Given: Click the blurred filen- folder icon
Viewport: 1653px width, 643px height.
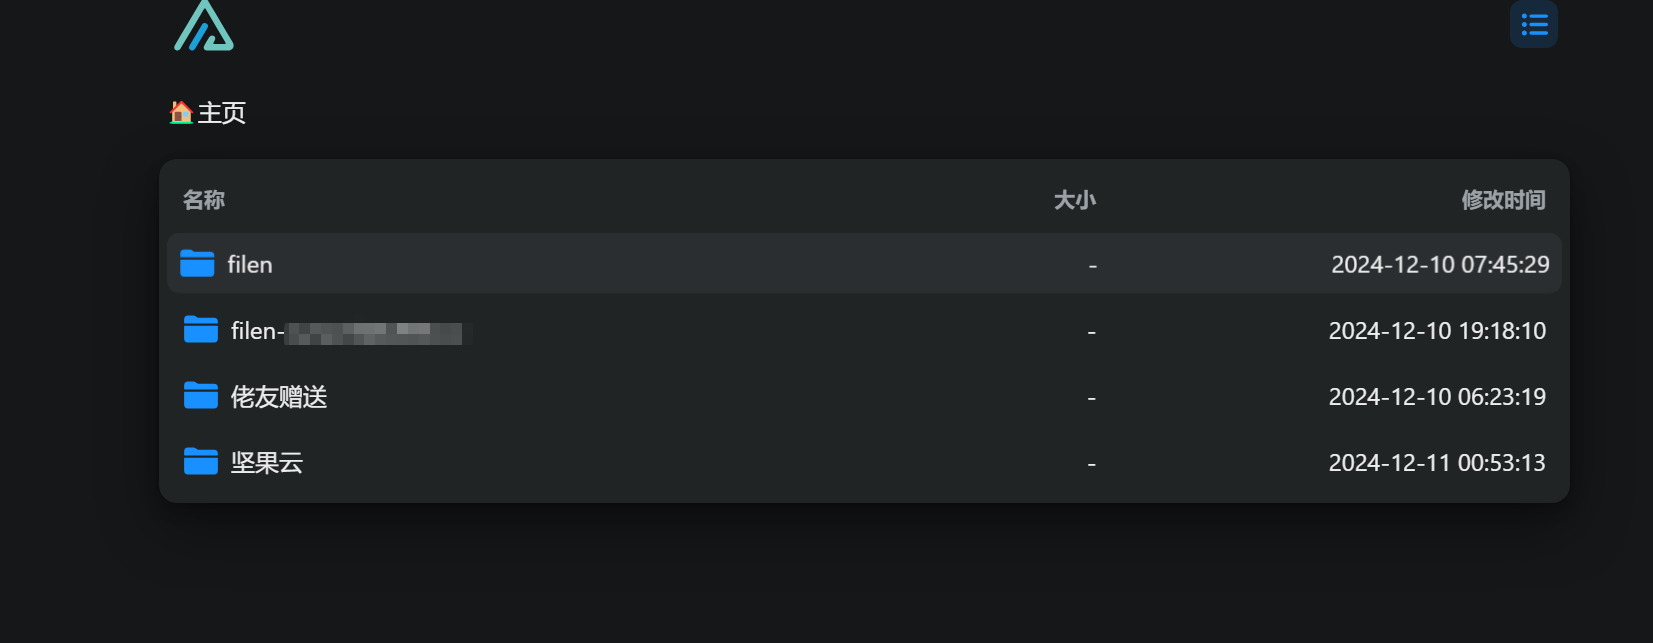Looking at the screenshot, I should (x=201, y=330).
